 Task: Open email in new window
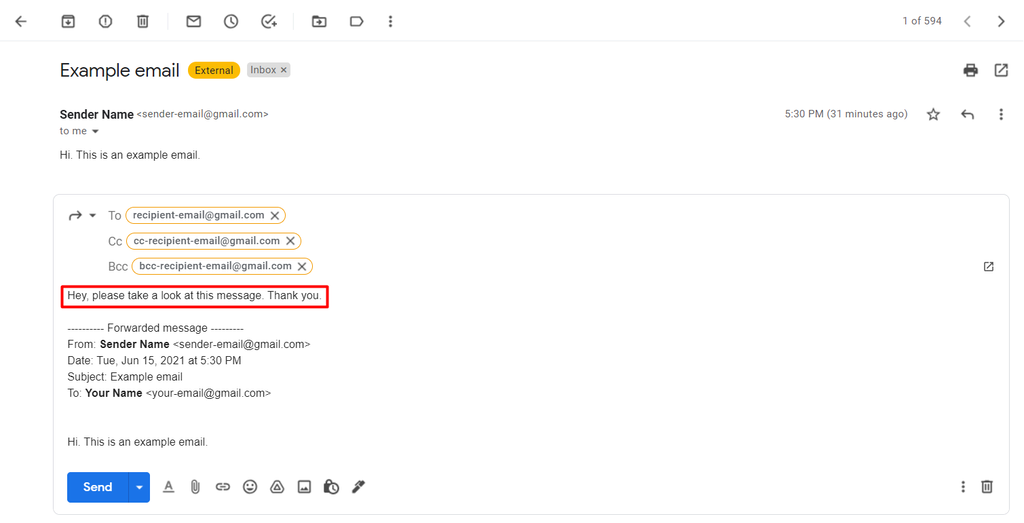pyautogui.click(x=1001, y=70)
